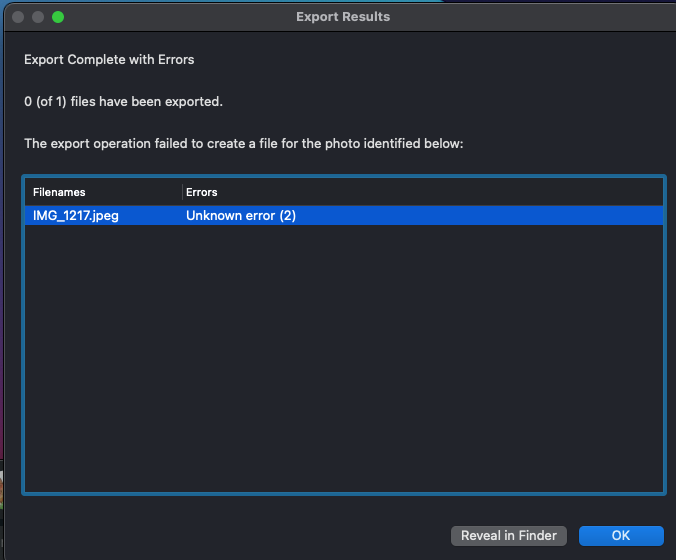Sort by the Errors column header

click(202, 192)
